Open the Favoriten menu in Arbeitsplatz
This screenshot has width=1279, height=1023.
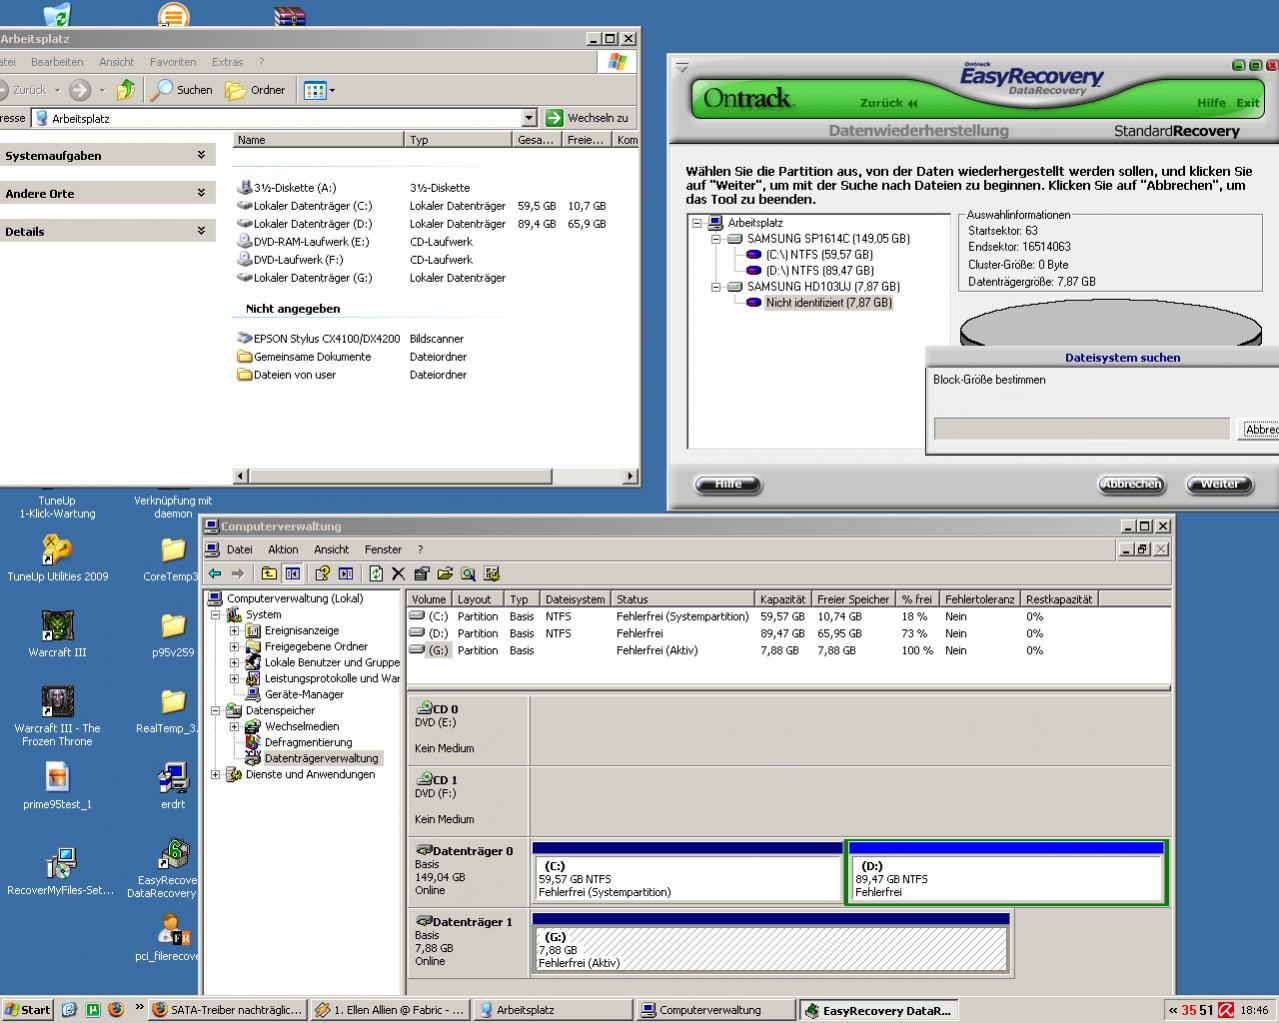pyautogui.click(x=173, y=62)
